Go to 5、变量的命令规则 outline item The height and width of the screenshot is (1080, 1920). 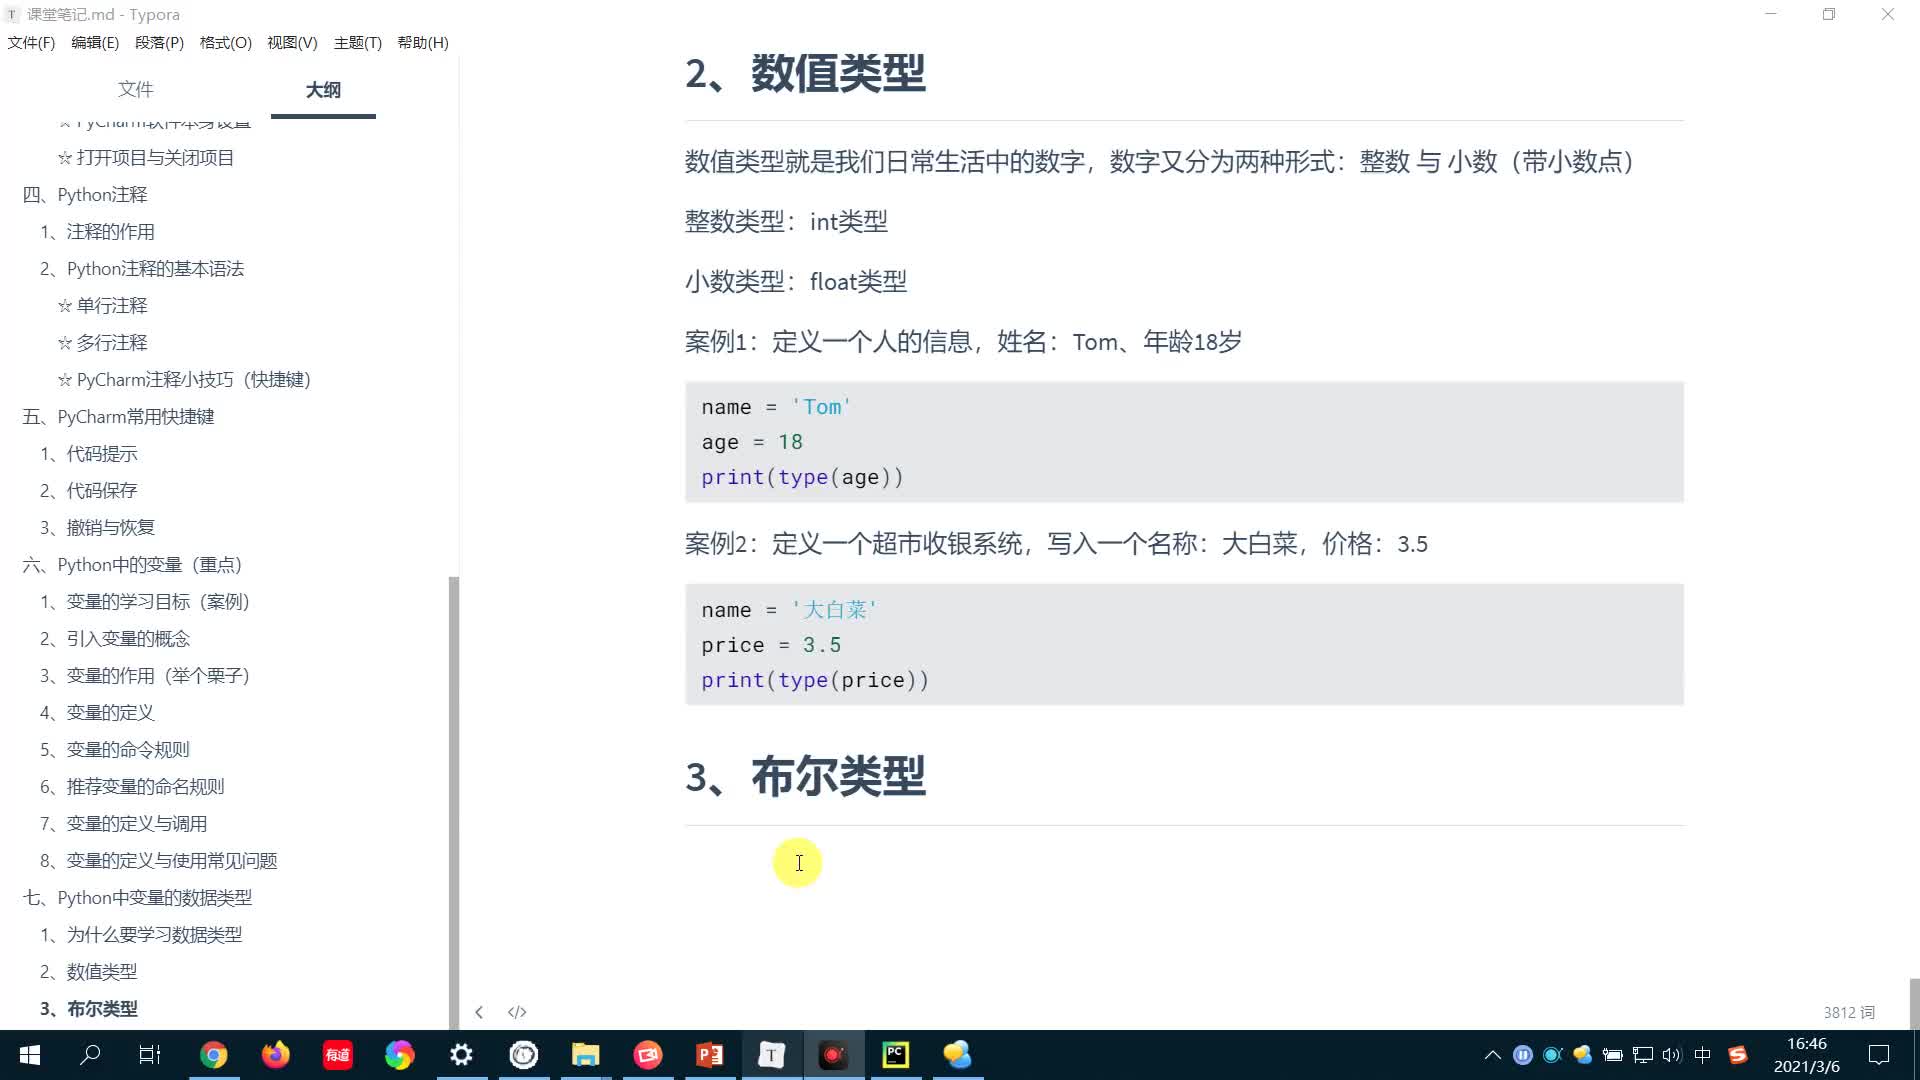coord(115,750)
